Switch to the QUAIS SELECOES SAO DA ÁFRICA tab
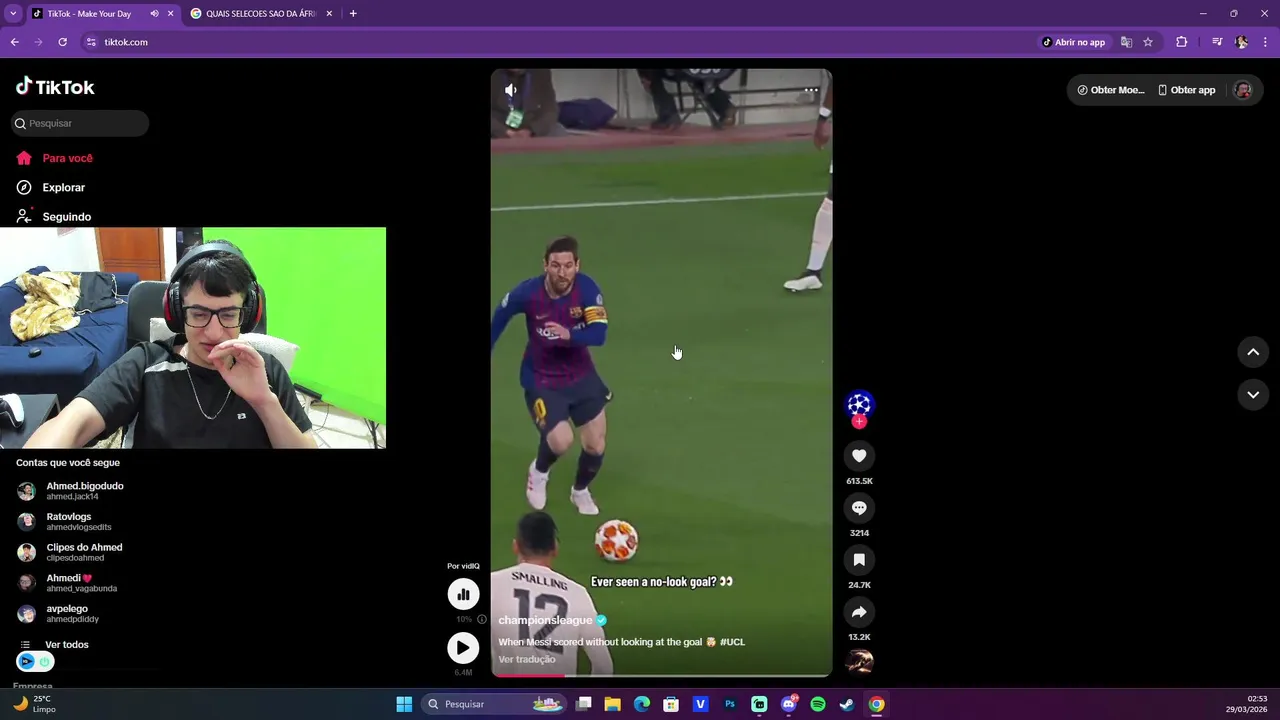 (261, 14)
